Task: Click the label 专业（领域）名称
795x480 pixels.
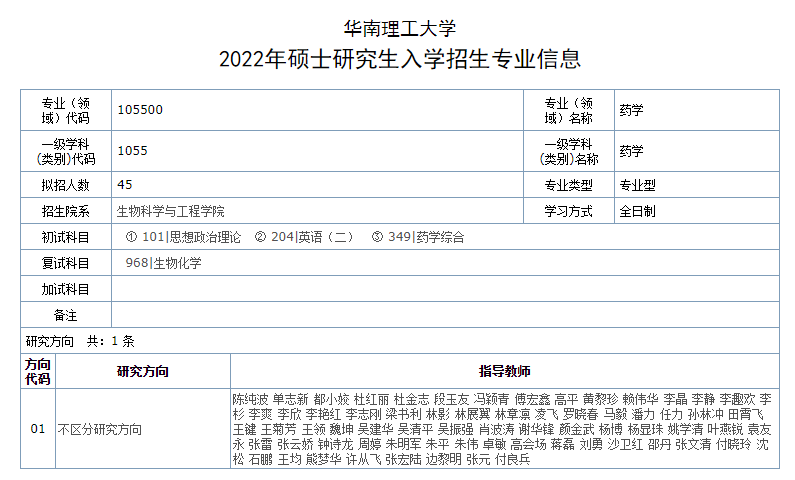Action: point(568,110)
